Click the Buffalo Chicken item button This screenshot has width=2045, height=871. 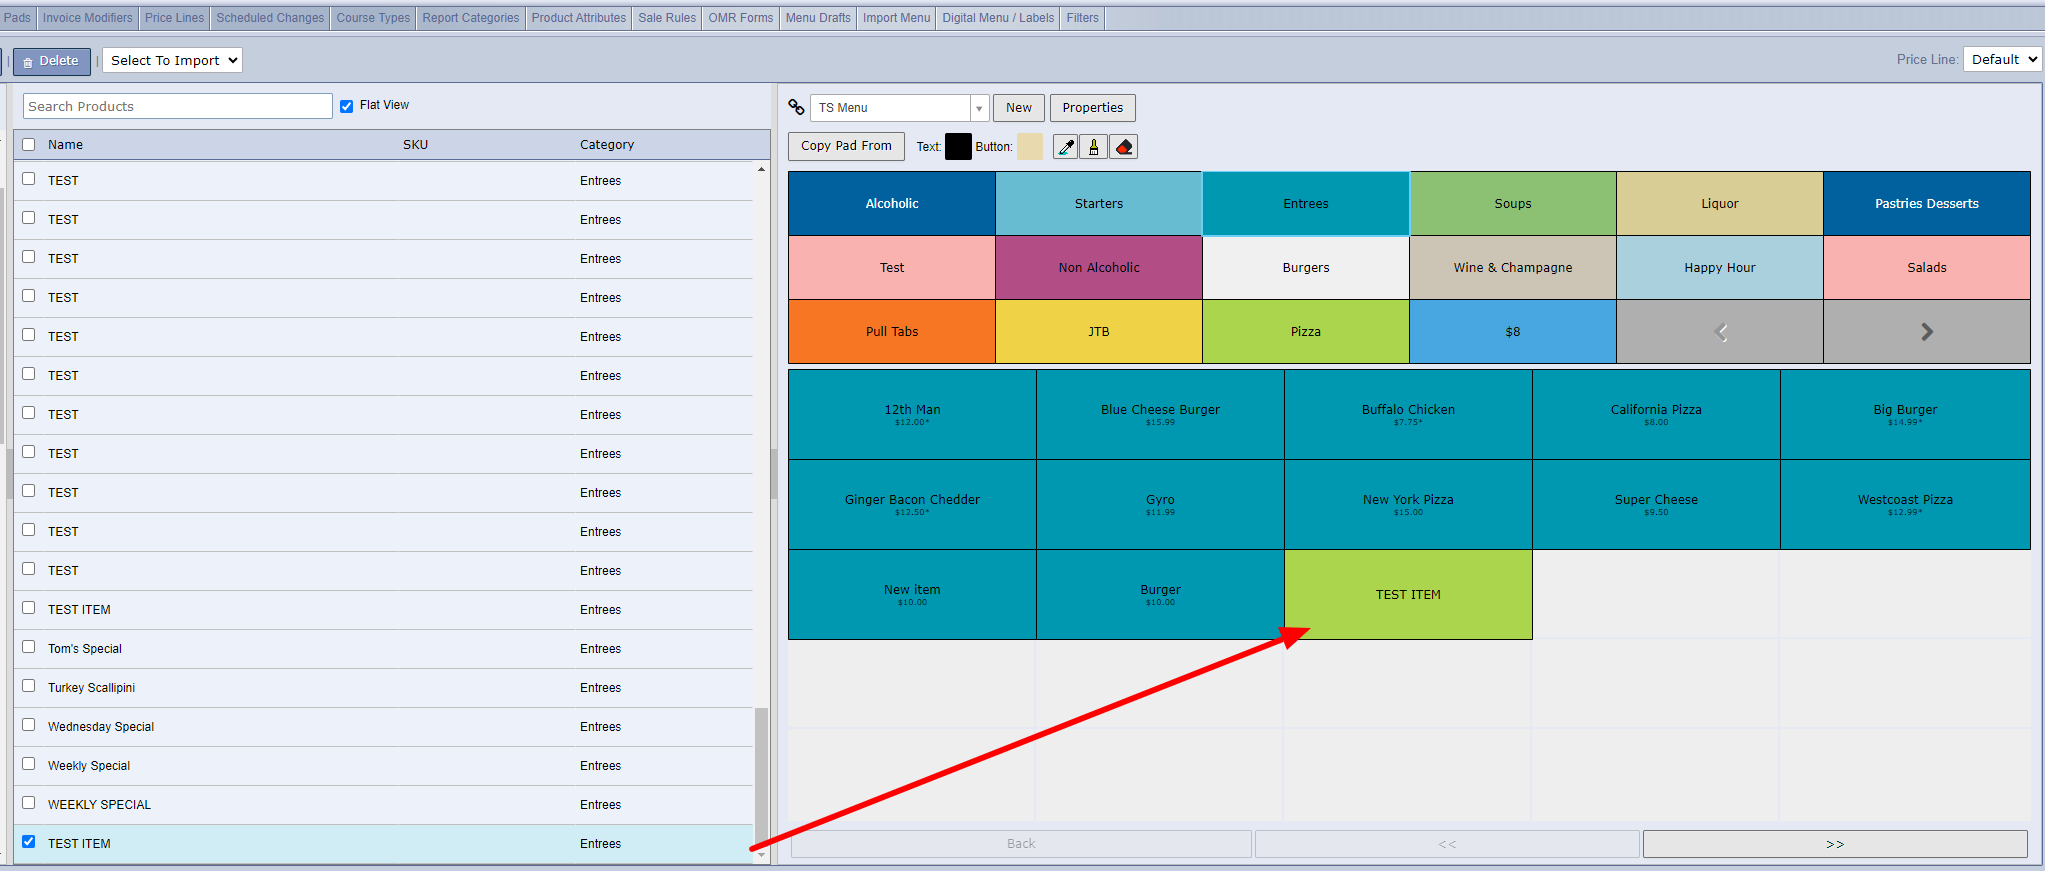click(1408, 415)
